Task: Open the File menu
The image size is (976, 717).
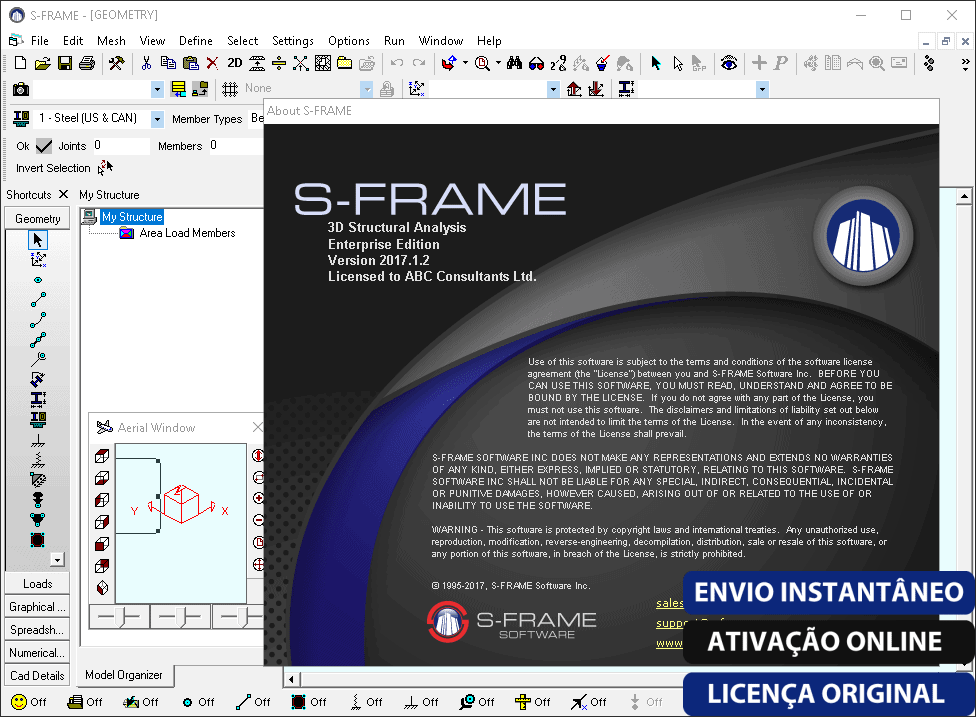Action: tap(40, 41)
